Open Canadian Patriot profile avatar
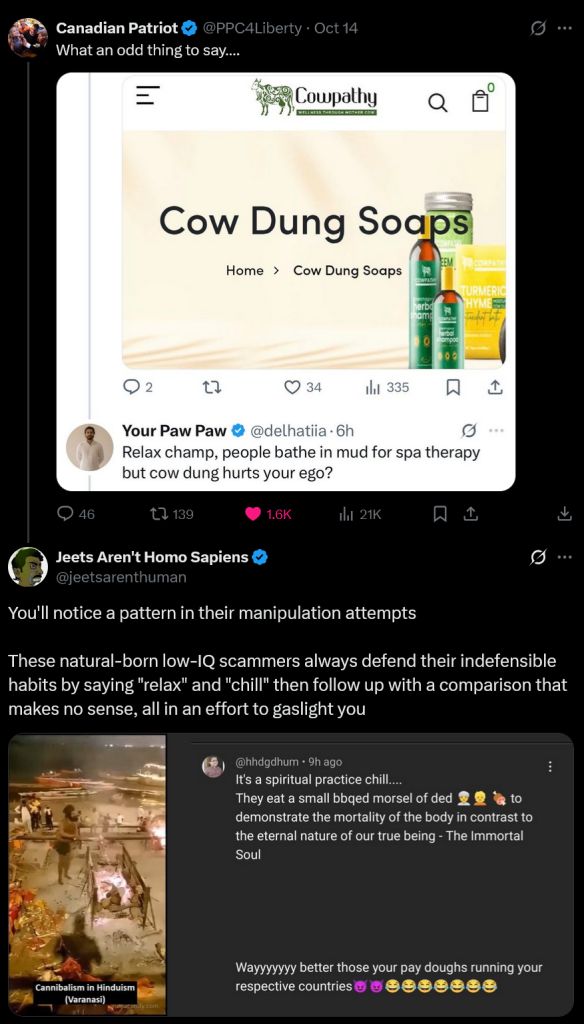The width and height of the screenshot is (584, 1024). pyautogui.click(x=27, y=37)
